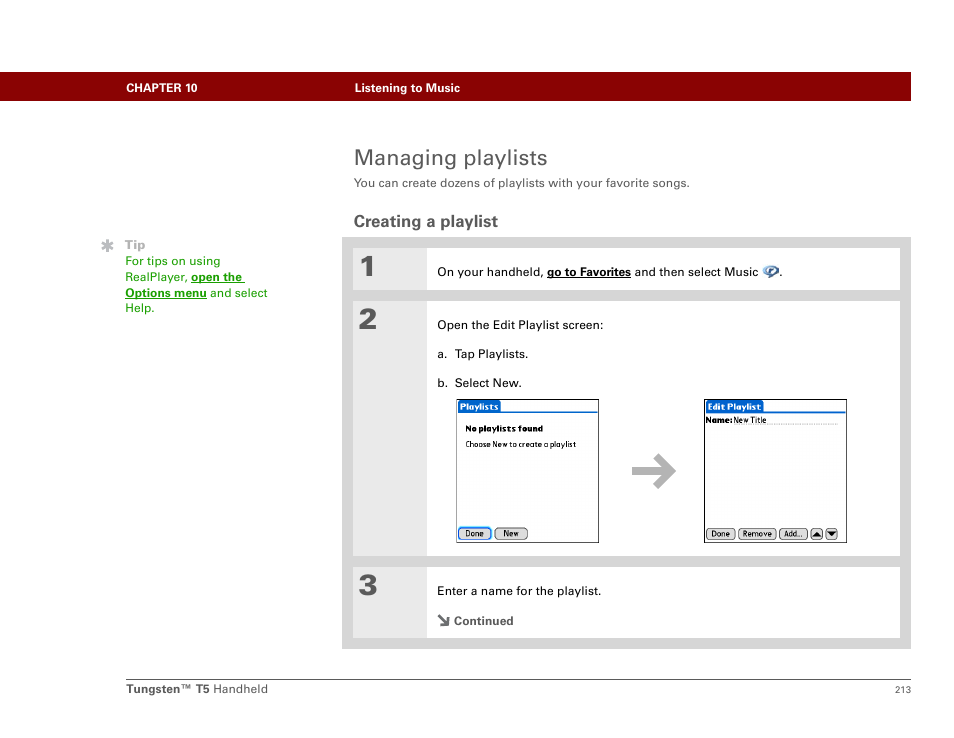Tap New in the Playlists screen
The height and width of the screenshot is (738, 954).
click(511, 534)
